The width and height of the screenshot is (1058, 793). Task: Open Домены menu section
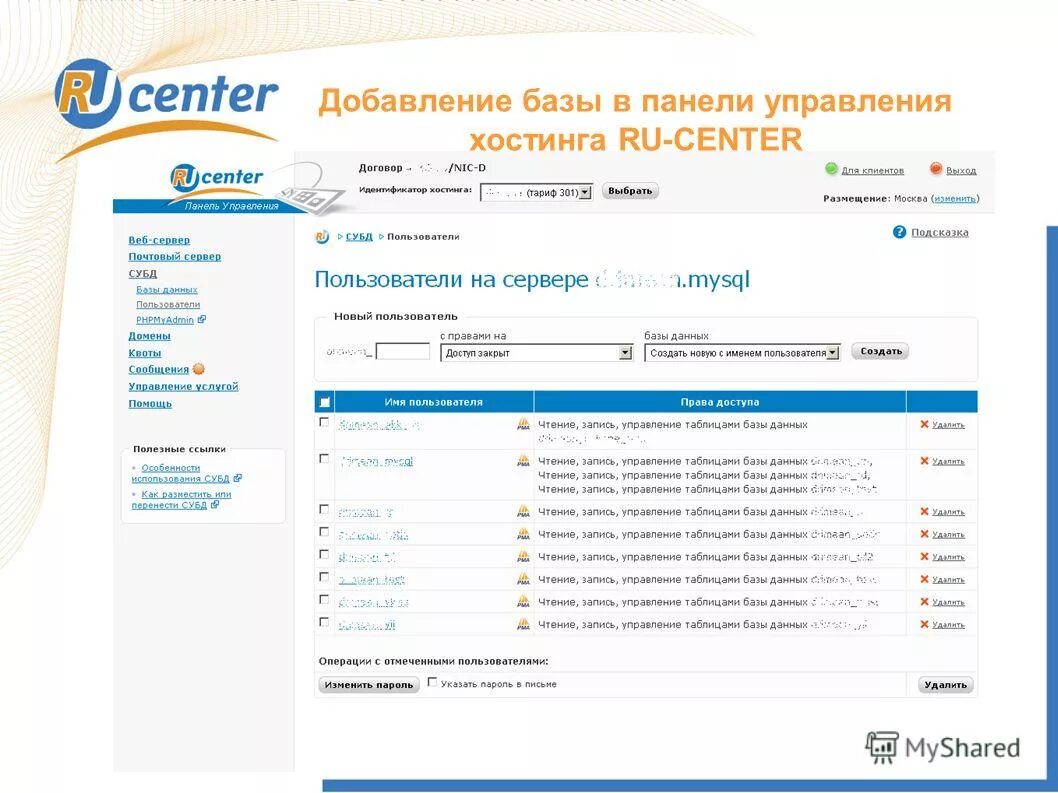pyautogui.click(x=150, y=335)
